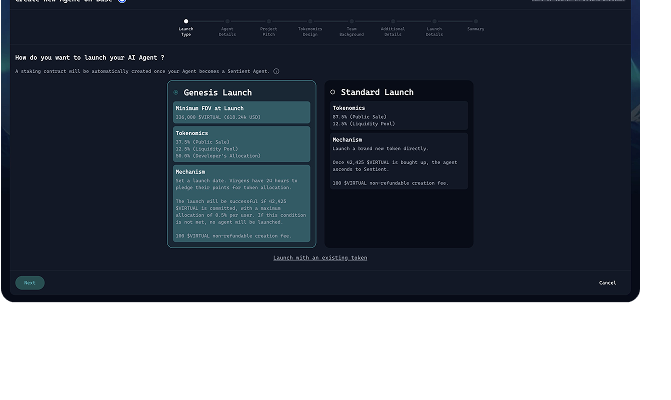Click the Standard Launch Mechanism panel

pyautogui.click(x=398, y=161)
